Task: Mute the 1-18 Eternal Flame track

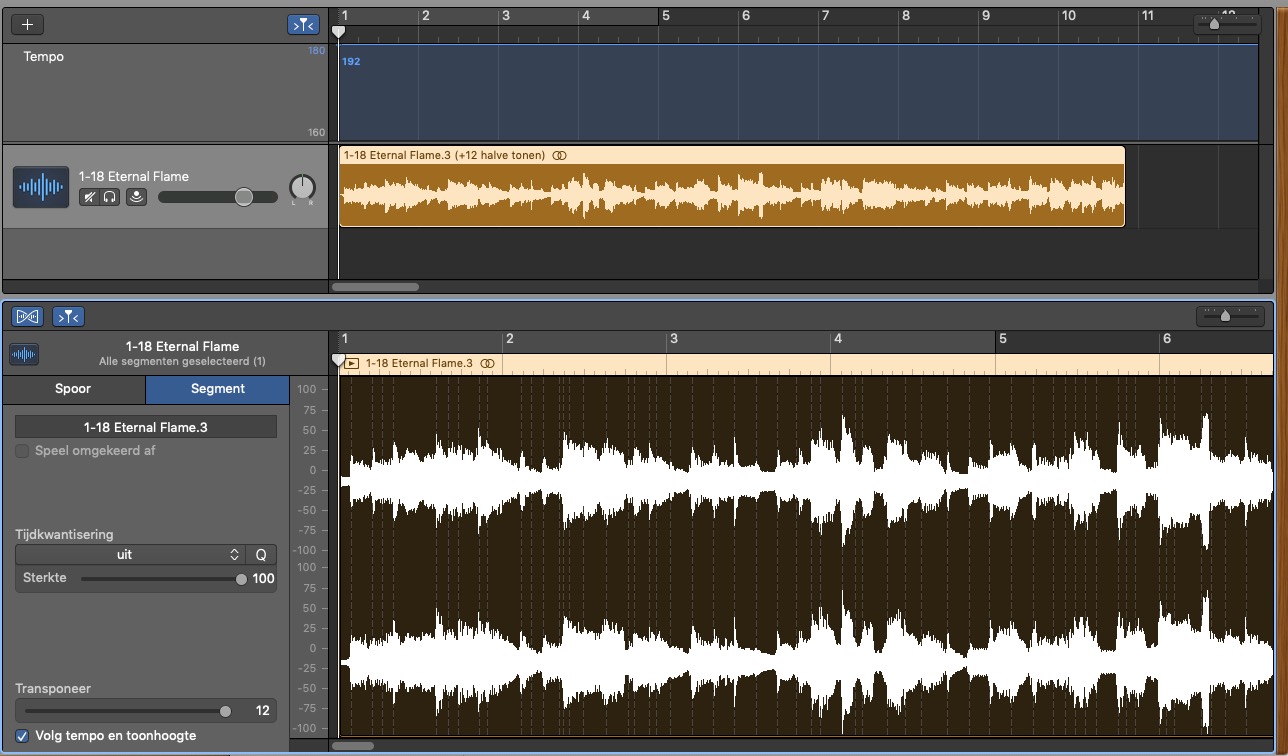Action: pyautogui.click(x=89, y=197)
